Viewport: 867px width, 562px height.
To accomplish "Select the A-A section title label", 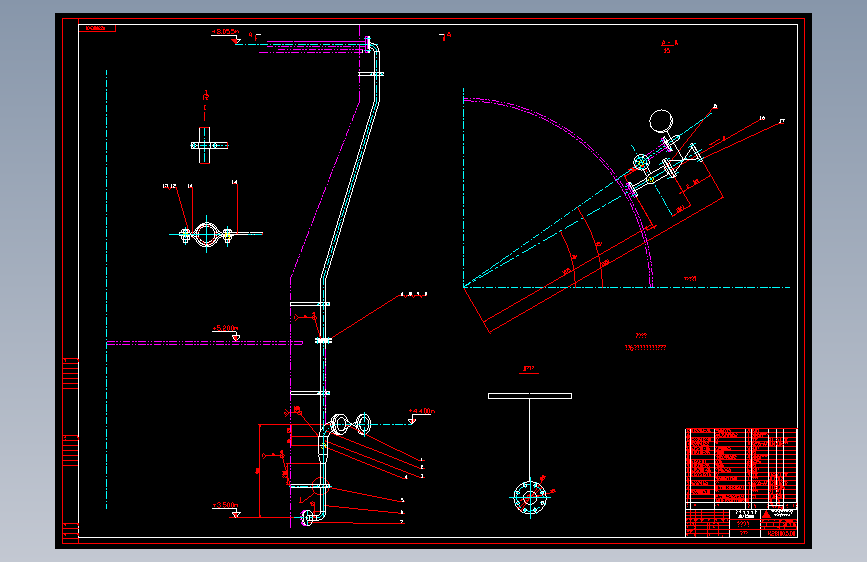I will pyautogui.click(x=670, y=43).
